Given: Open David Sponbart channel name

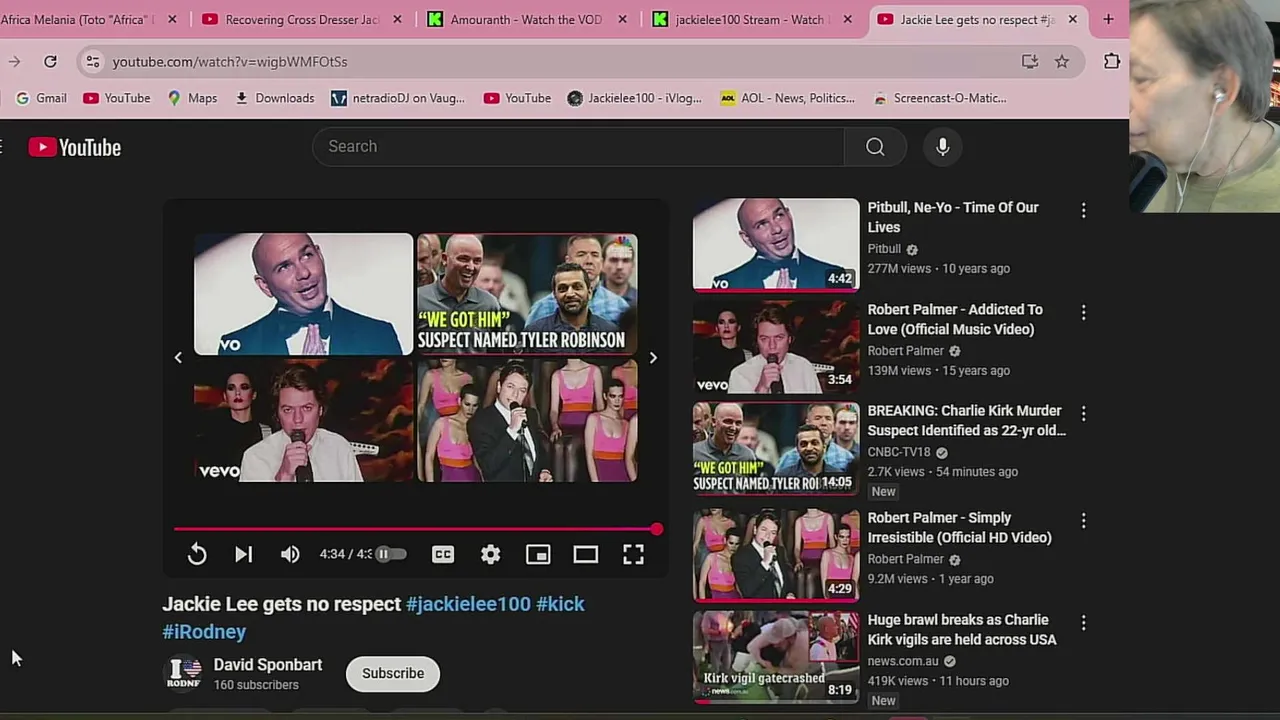Looking at the screenshot, I should (267, 665).
